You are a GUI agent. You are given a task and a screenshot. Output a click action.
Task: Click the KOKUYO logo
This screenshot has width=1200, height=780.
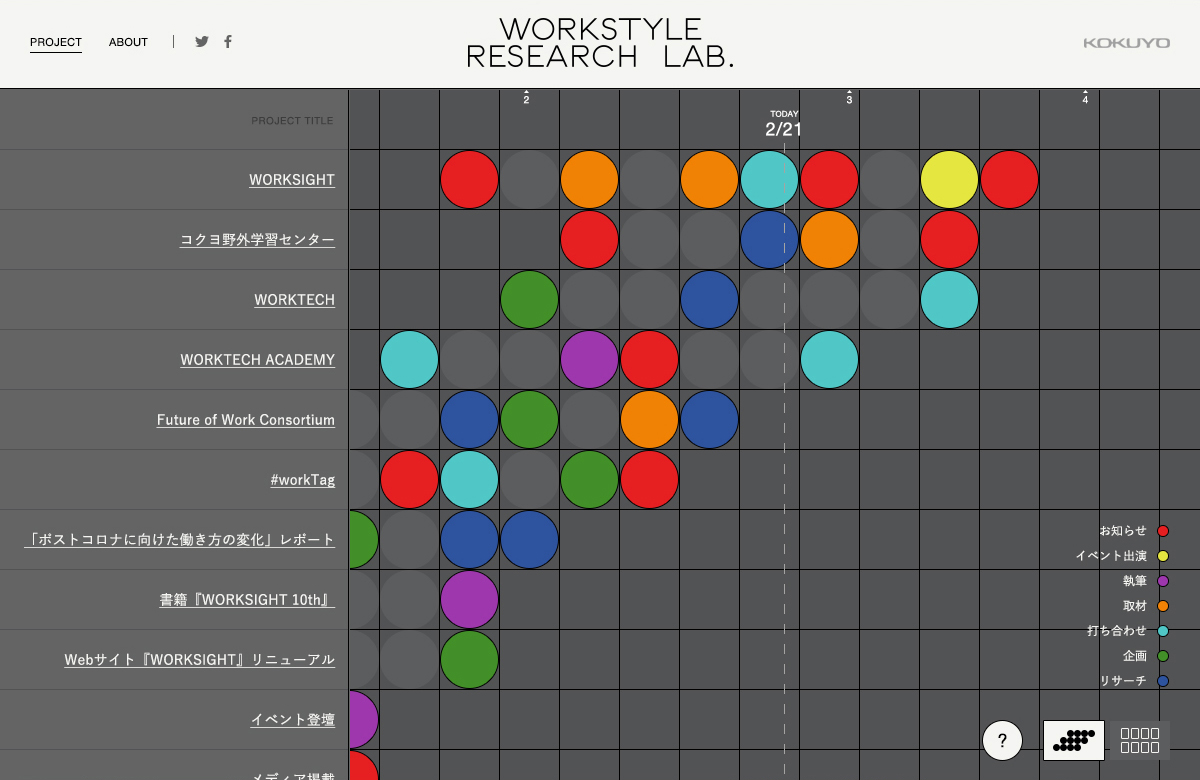pos(1126,43)
